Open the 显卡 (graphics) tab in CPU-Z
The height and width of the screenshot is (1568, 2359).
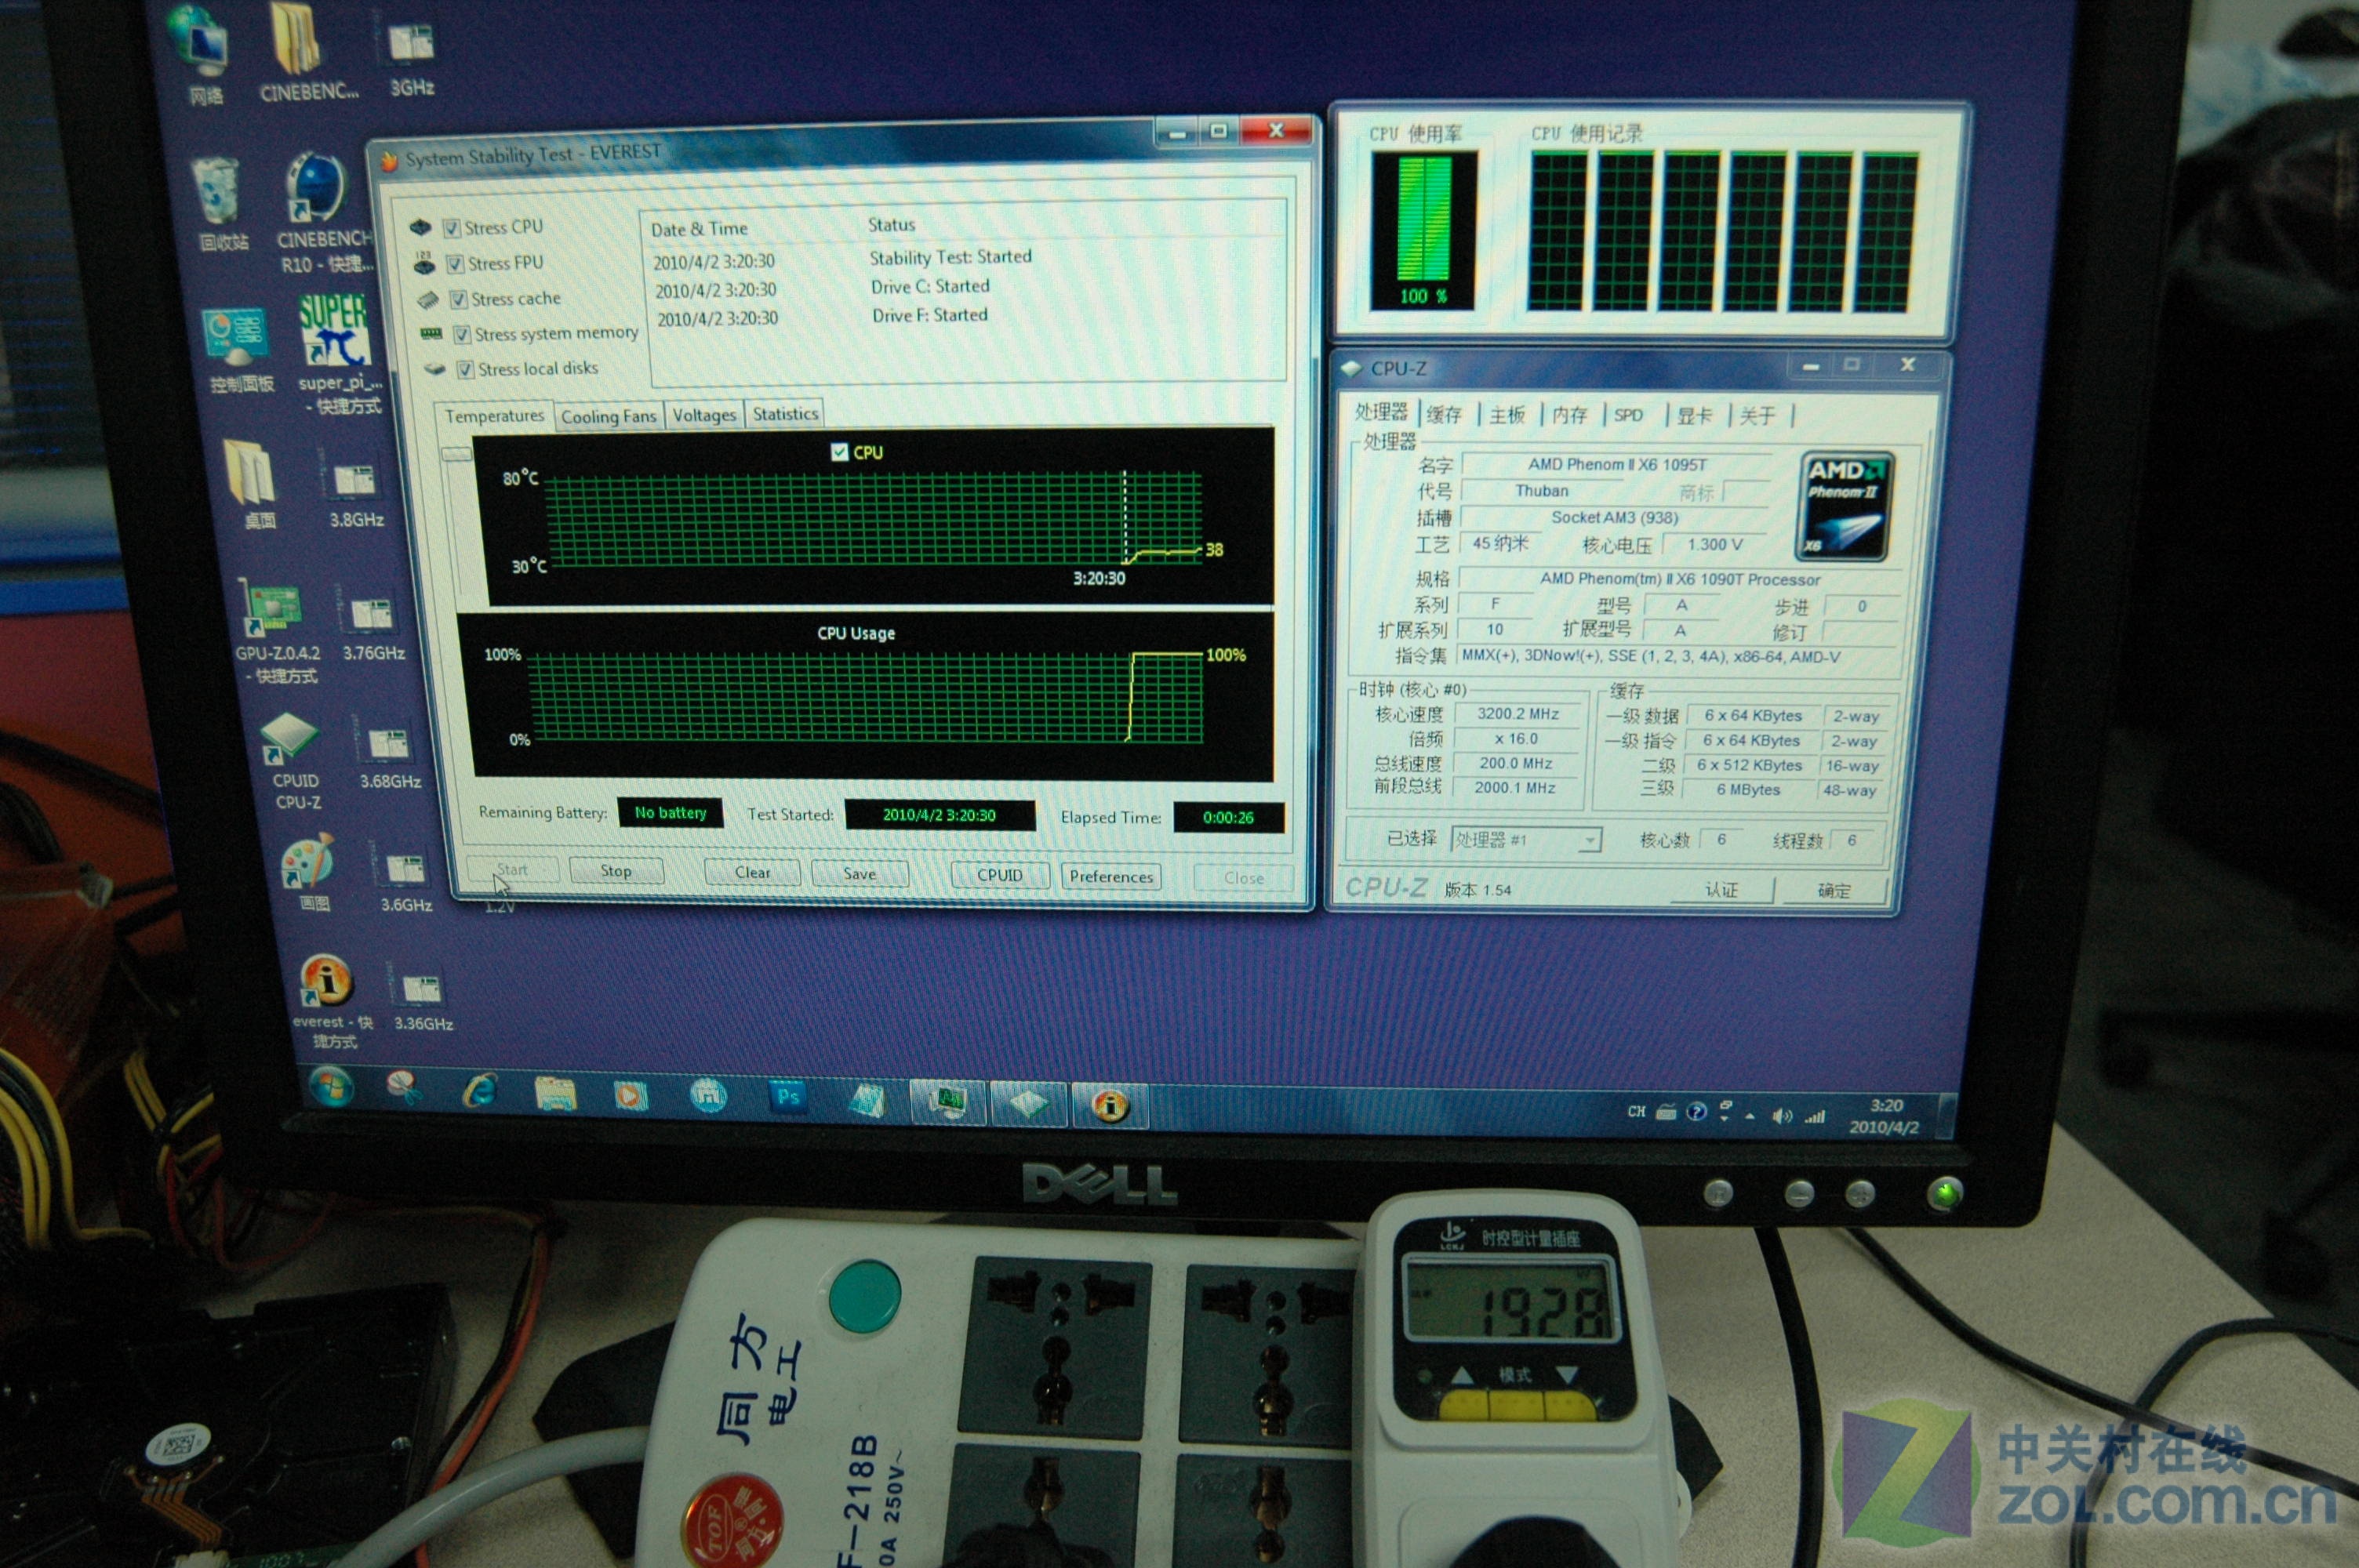(x=1695, y=416)
